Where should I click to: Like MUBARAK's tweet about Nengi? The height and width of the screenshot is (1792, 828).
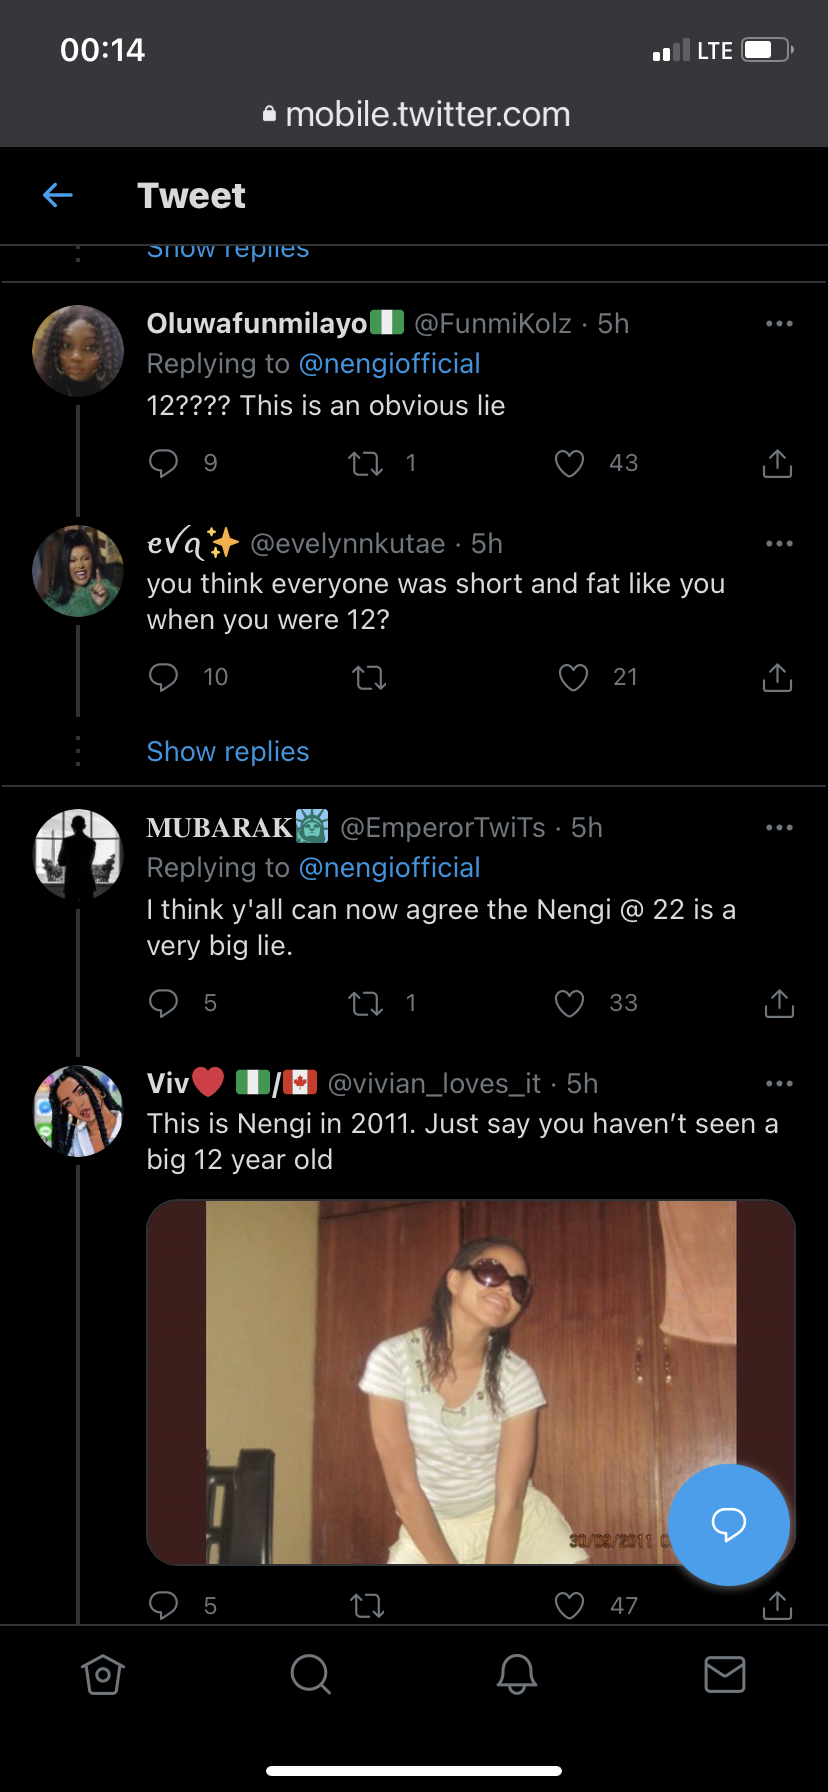click(x=570, y=1003)
